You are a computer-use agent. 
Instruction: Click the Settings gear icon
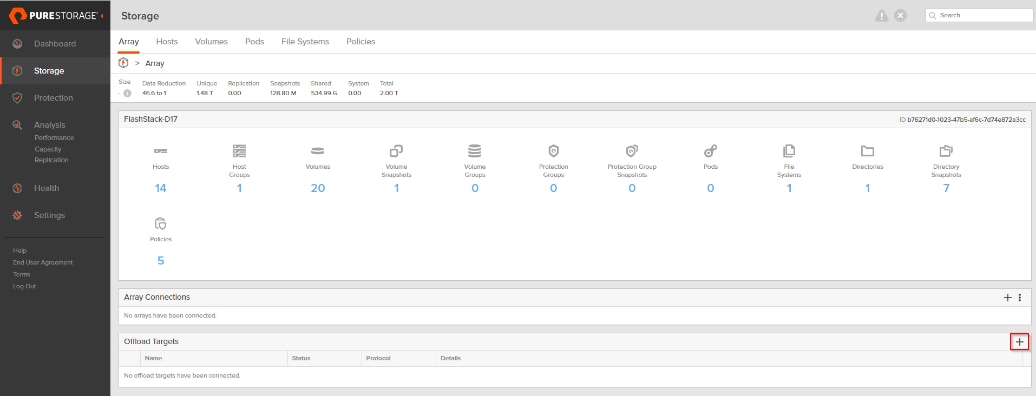[18, 215]
